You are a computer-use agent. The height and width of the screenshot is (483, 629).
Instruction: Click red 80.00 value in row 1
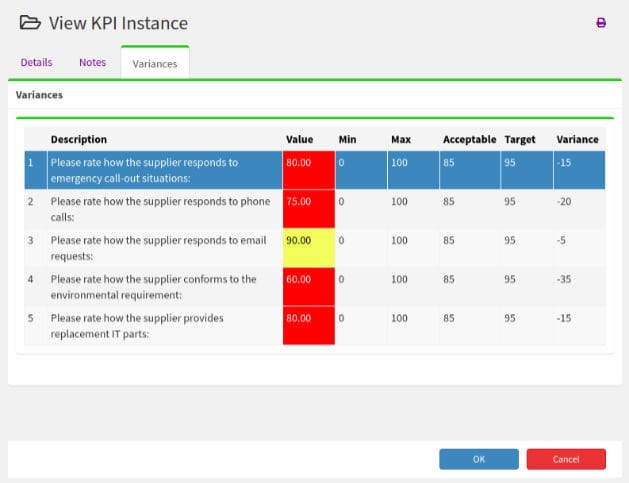pos(308,169)
